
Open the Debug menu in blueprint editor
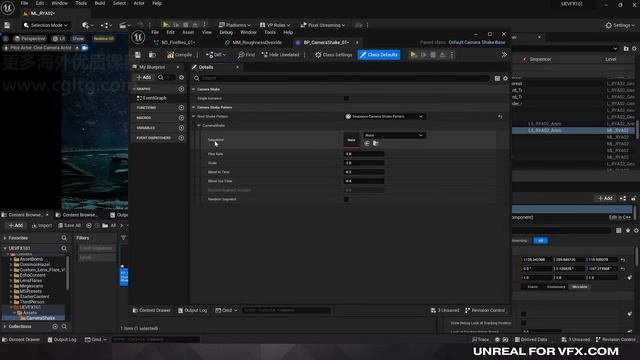coord(226,32)
